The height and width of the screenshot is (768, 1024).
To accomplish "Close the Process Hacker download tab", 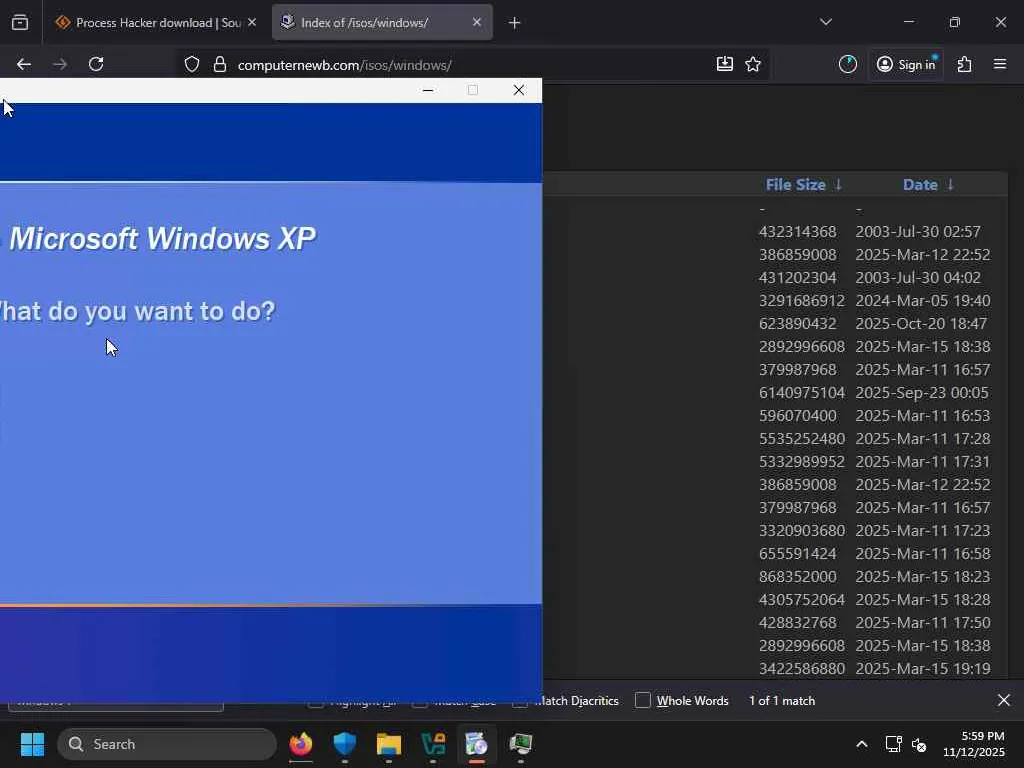I will pos(252,22).
